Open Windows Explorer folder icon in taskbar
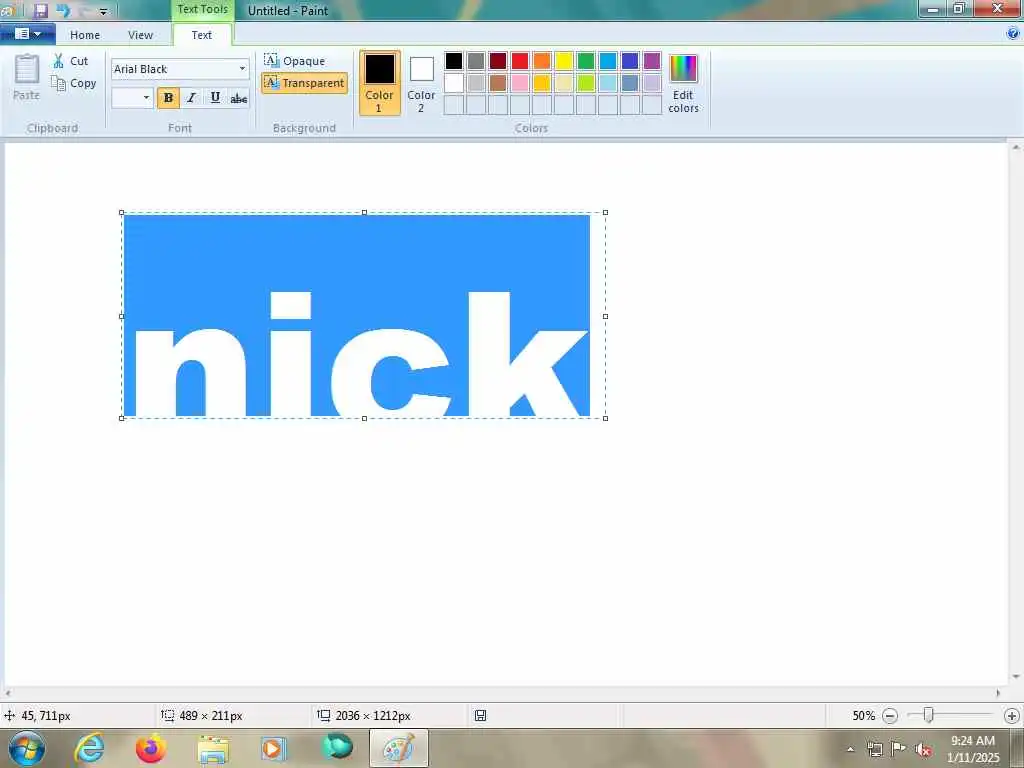 click(x=213, y=750)
